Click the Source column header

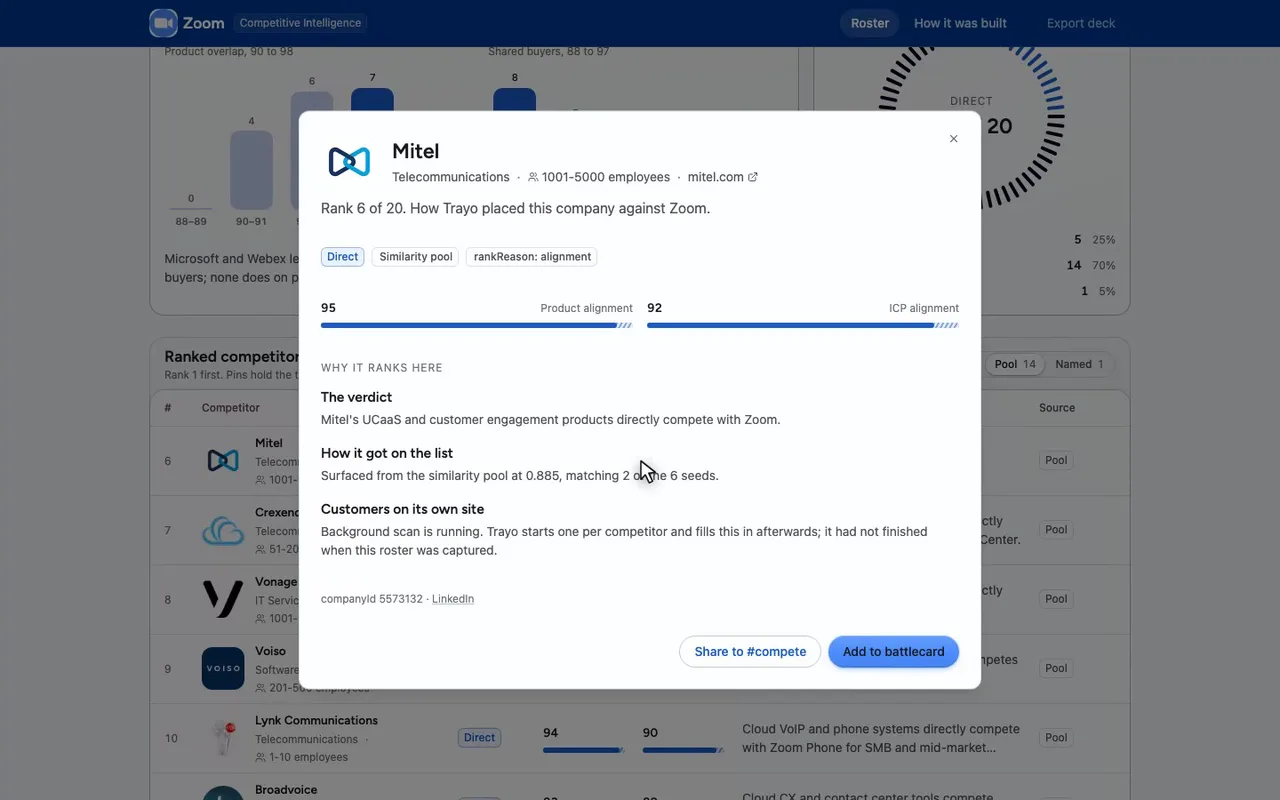pyautogui.click(x=1057, y=408)
